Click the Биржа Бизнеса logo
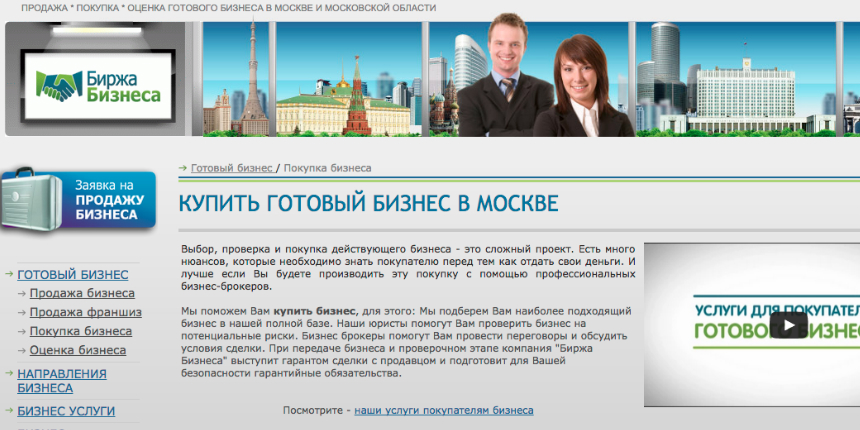 coord(99,86)
